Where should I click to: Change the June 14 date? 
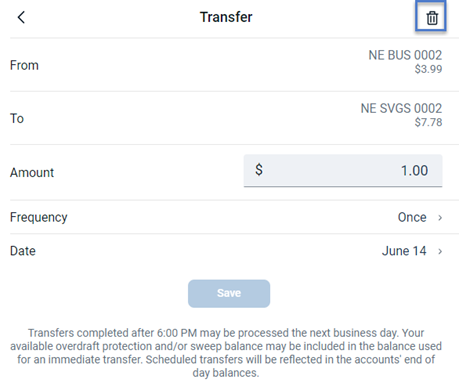[x=404, y=251]
